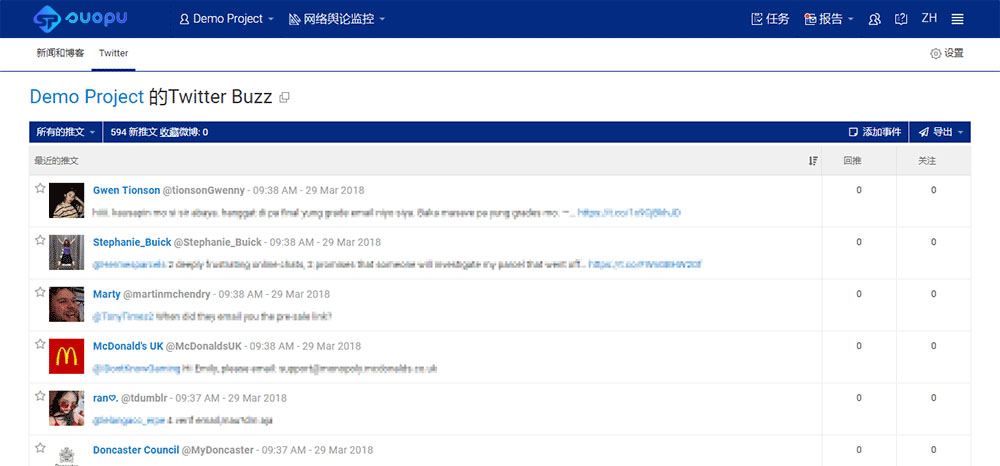1000x466 pixels.
Task: Click the @martinmchendry handle
Action: [166, 294]
